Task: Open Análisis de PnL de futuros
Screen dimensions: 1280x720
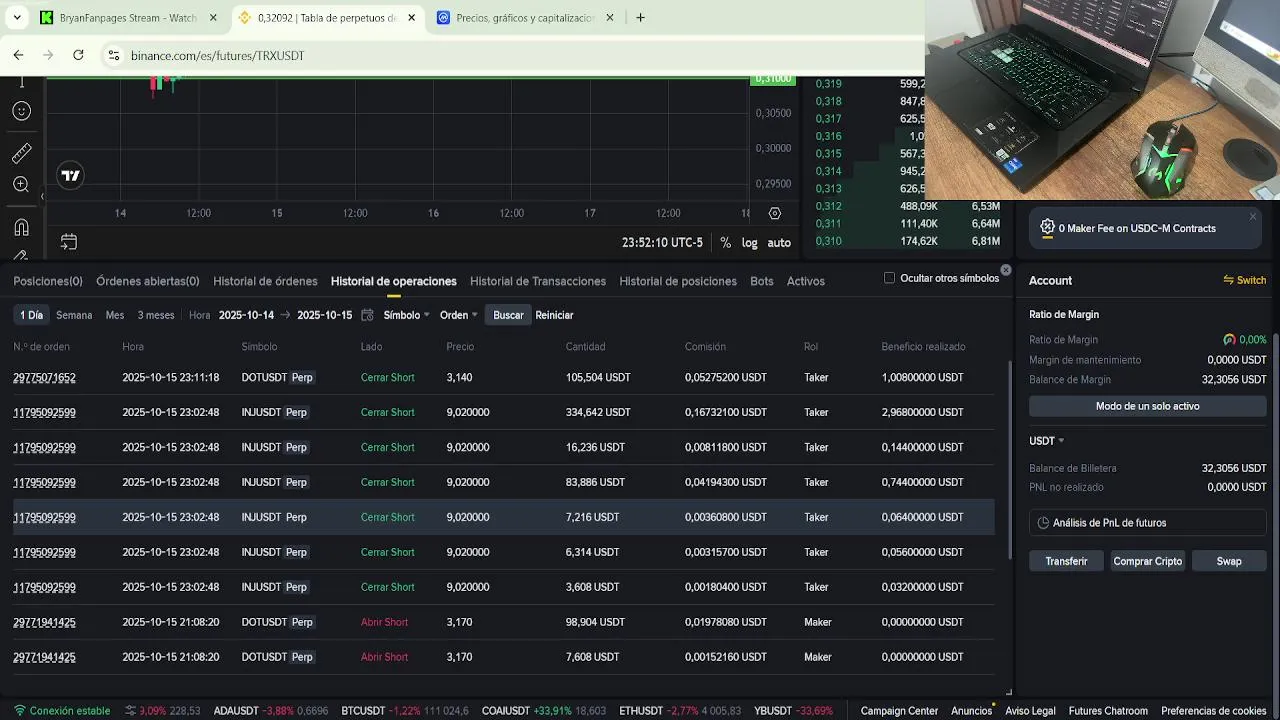Action: tap(1147, 523)
